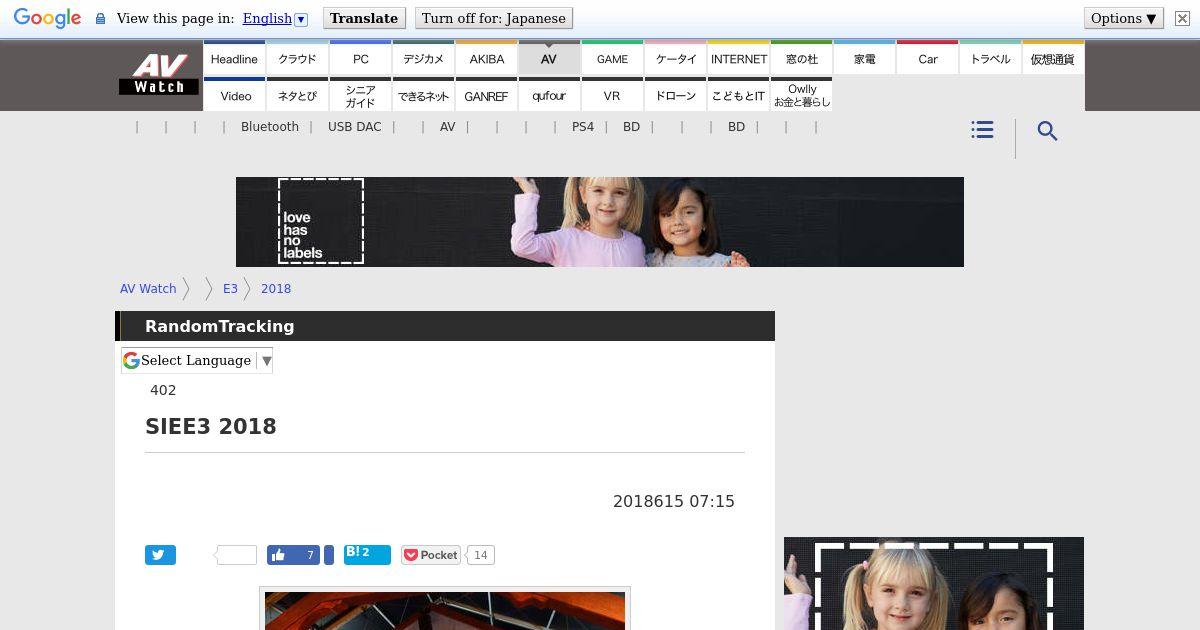Click the padlock icon in translate bar
Viewport: 1200px width, 630px height.
click(x=100, y=19)
